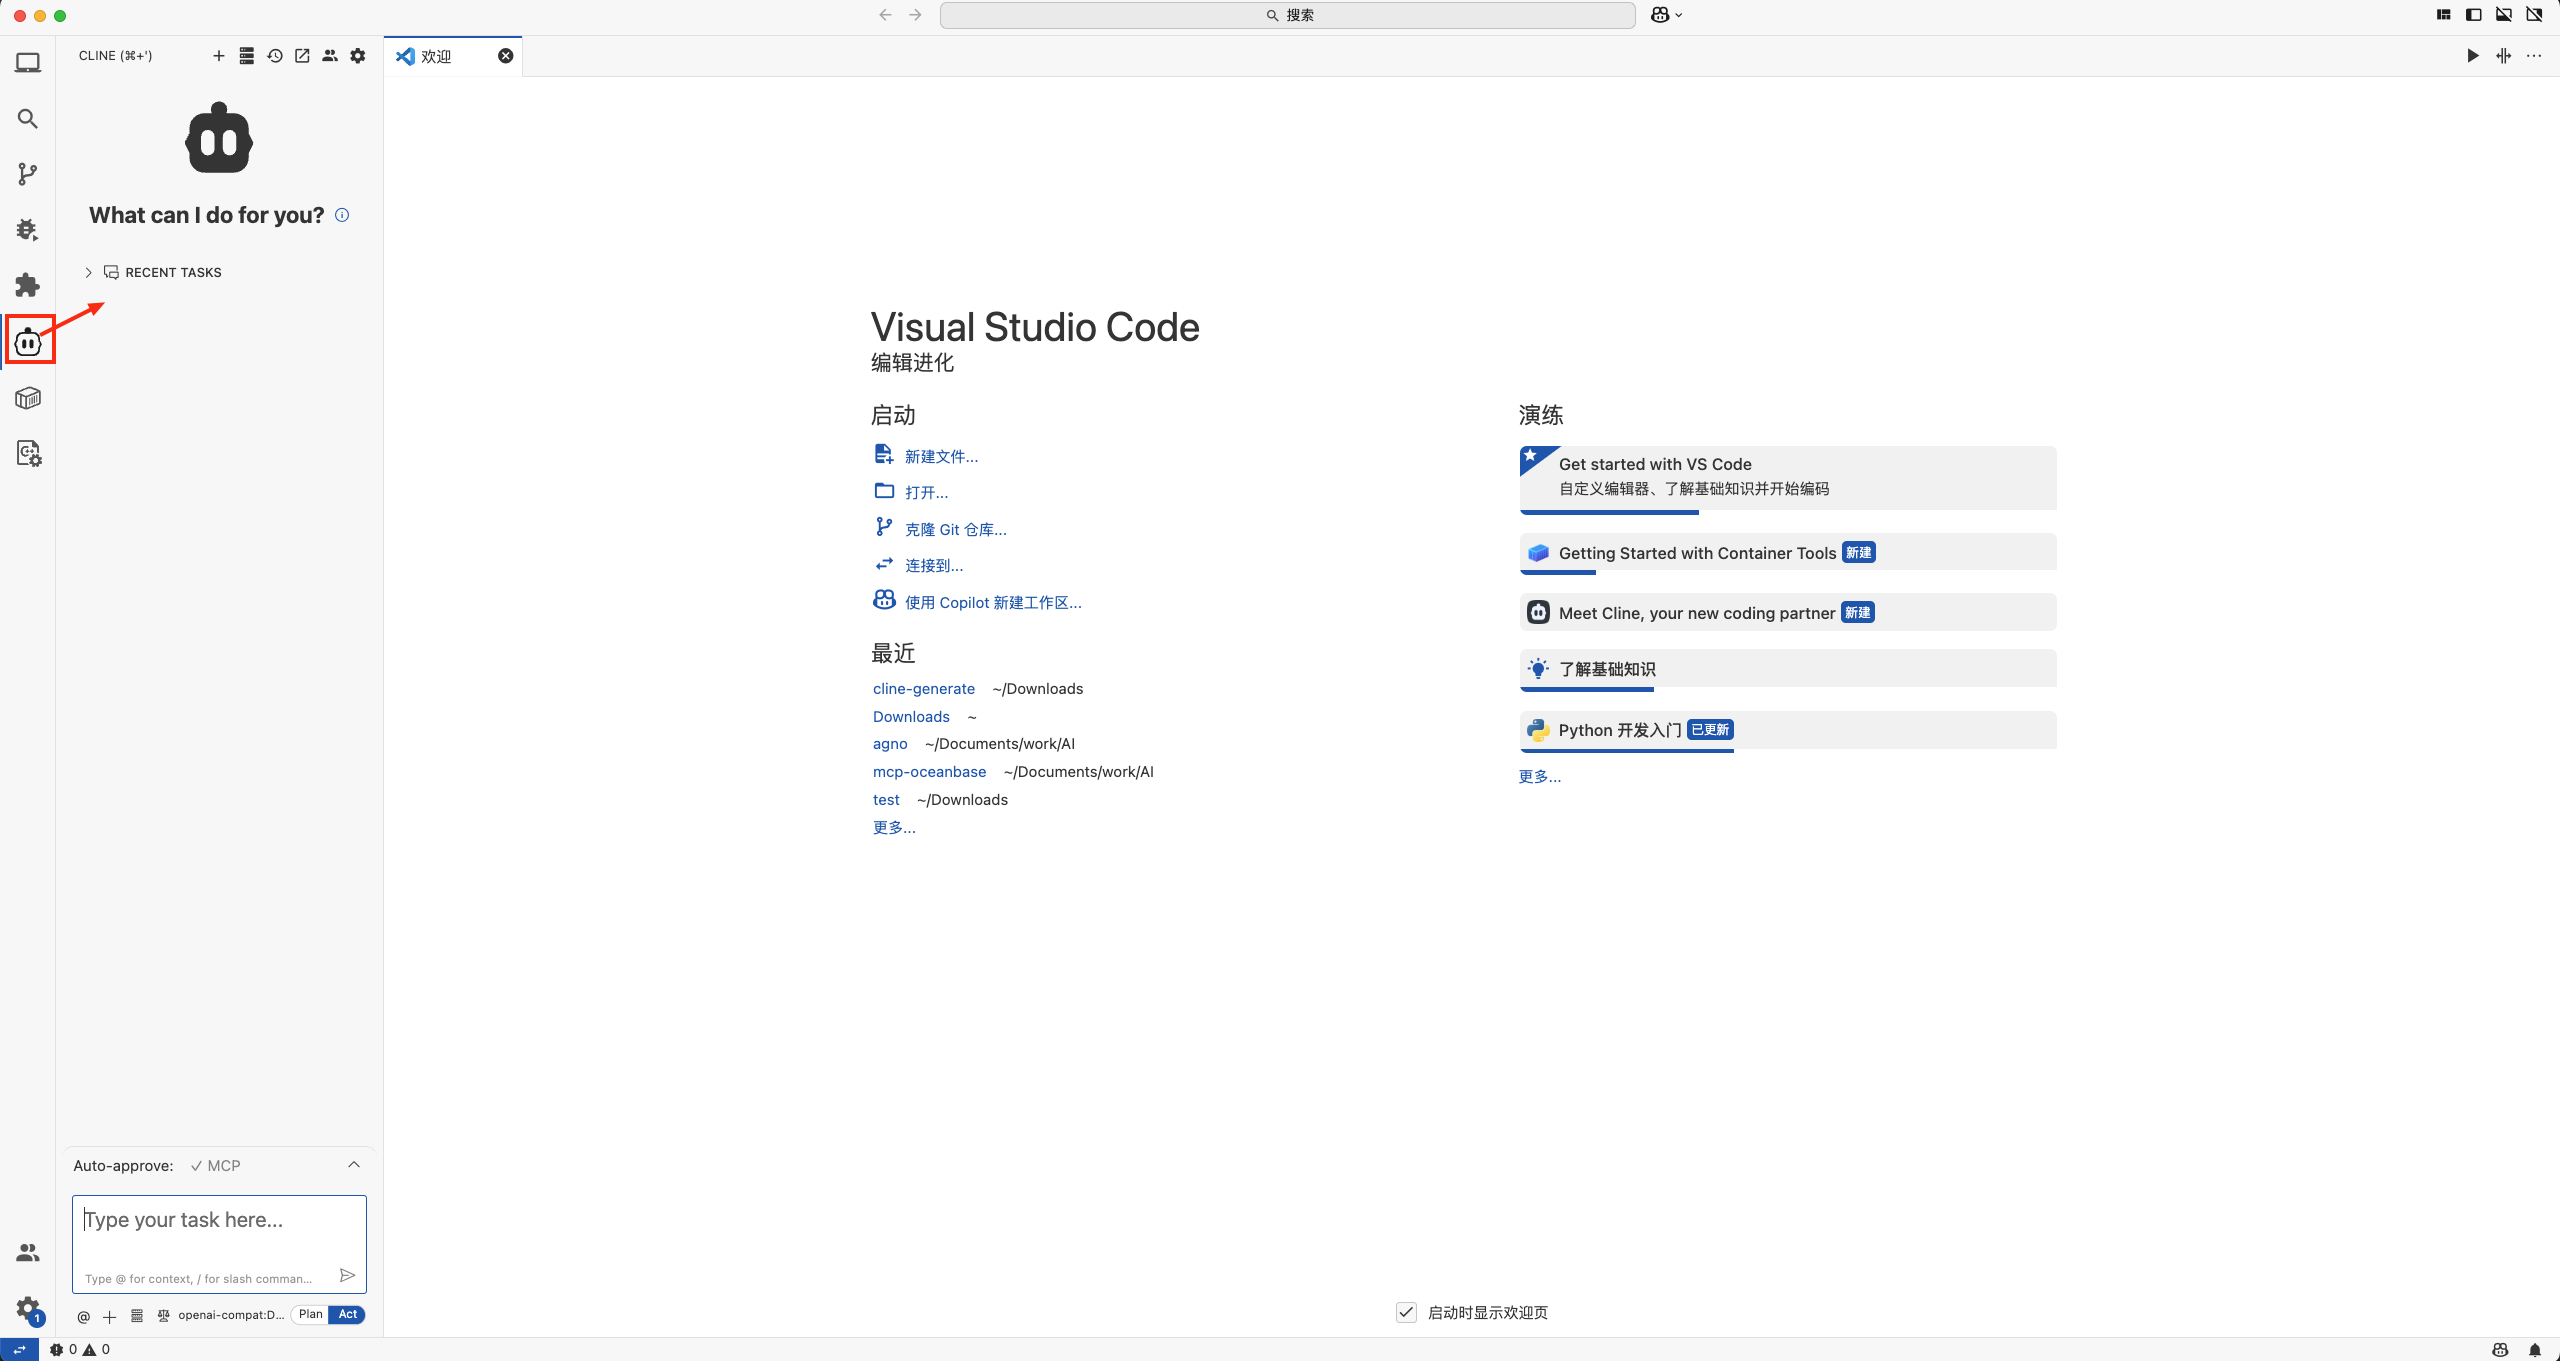Open Run and Debug view

(x=28, y=230)
